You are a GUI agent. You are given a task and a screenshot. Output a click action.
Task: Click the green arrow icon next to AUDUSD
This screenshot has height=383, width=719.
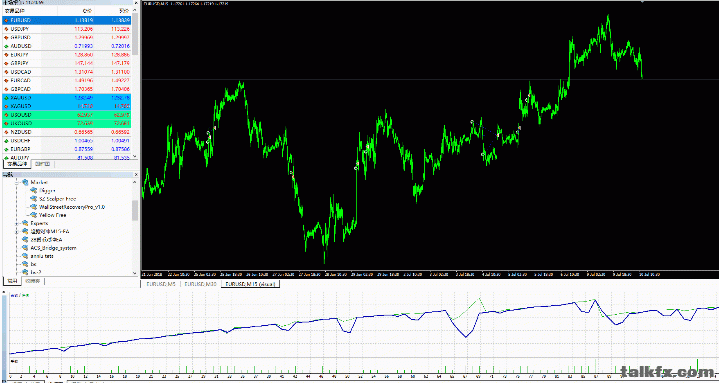coord(6,46)
